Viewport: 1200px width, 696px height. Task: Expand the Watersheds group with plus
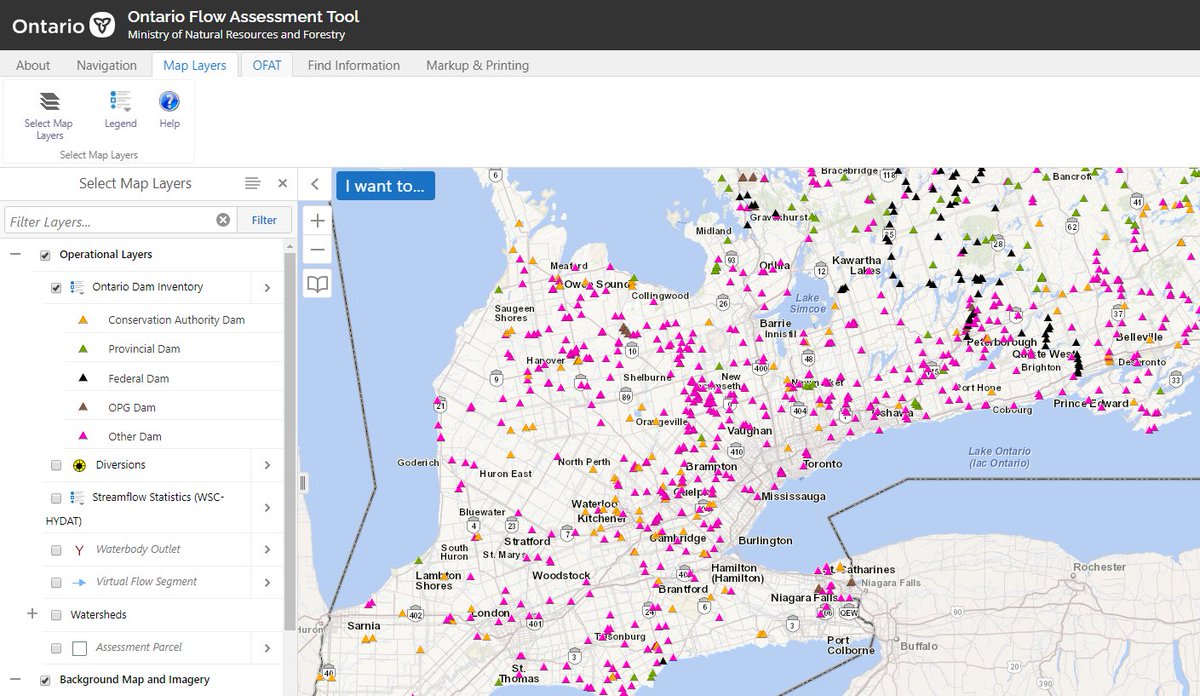[x=31, y=614]
